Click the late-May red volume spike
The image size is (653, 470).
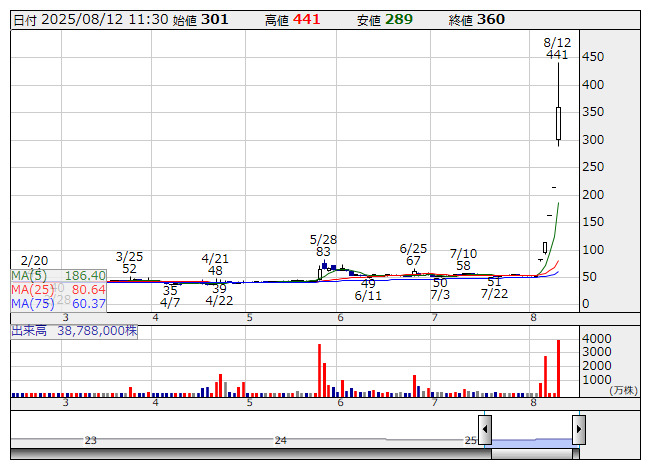pyautogui.click(x=320, y=370)
